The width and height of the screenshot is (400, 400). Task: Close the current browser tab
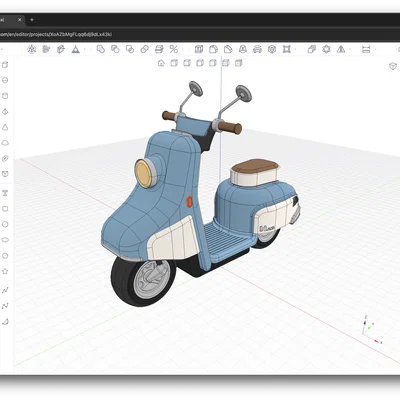coord(20,20)
